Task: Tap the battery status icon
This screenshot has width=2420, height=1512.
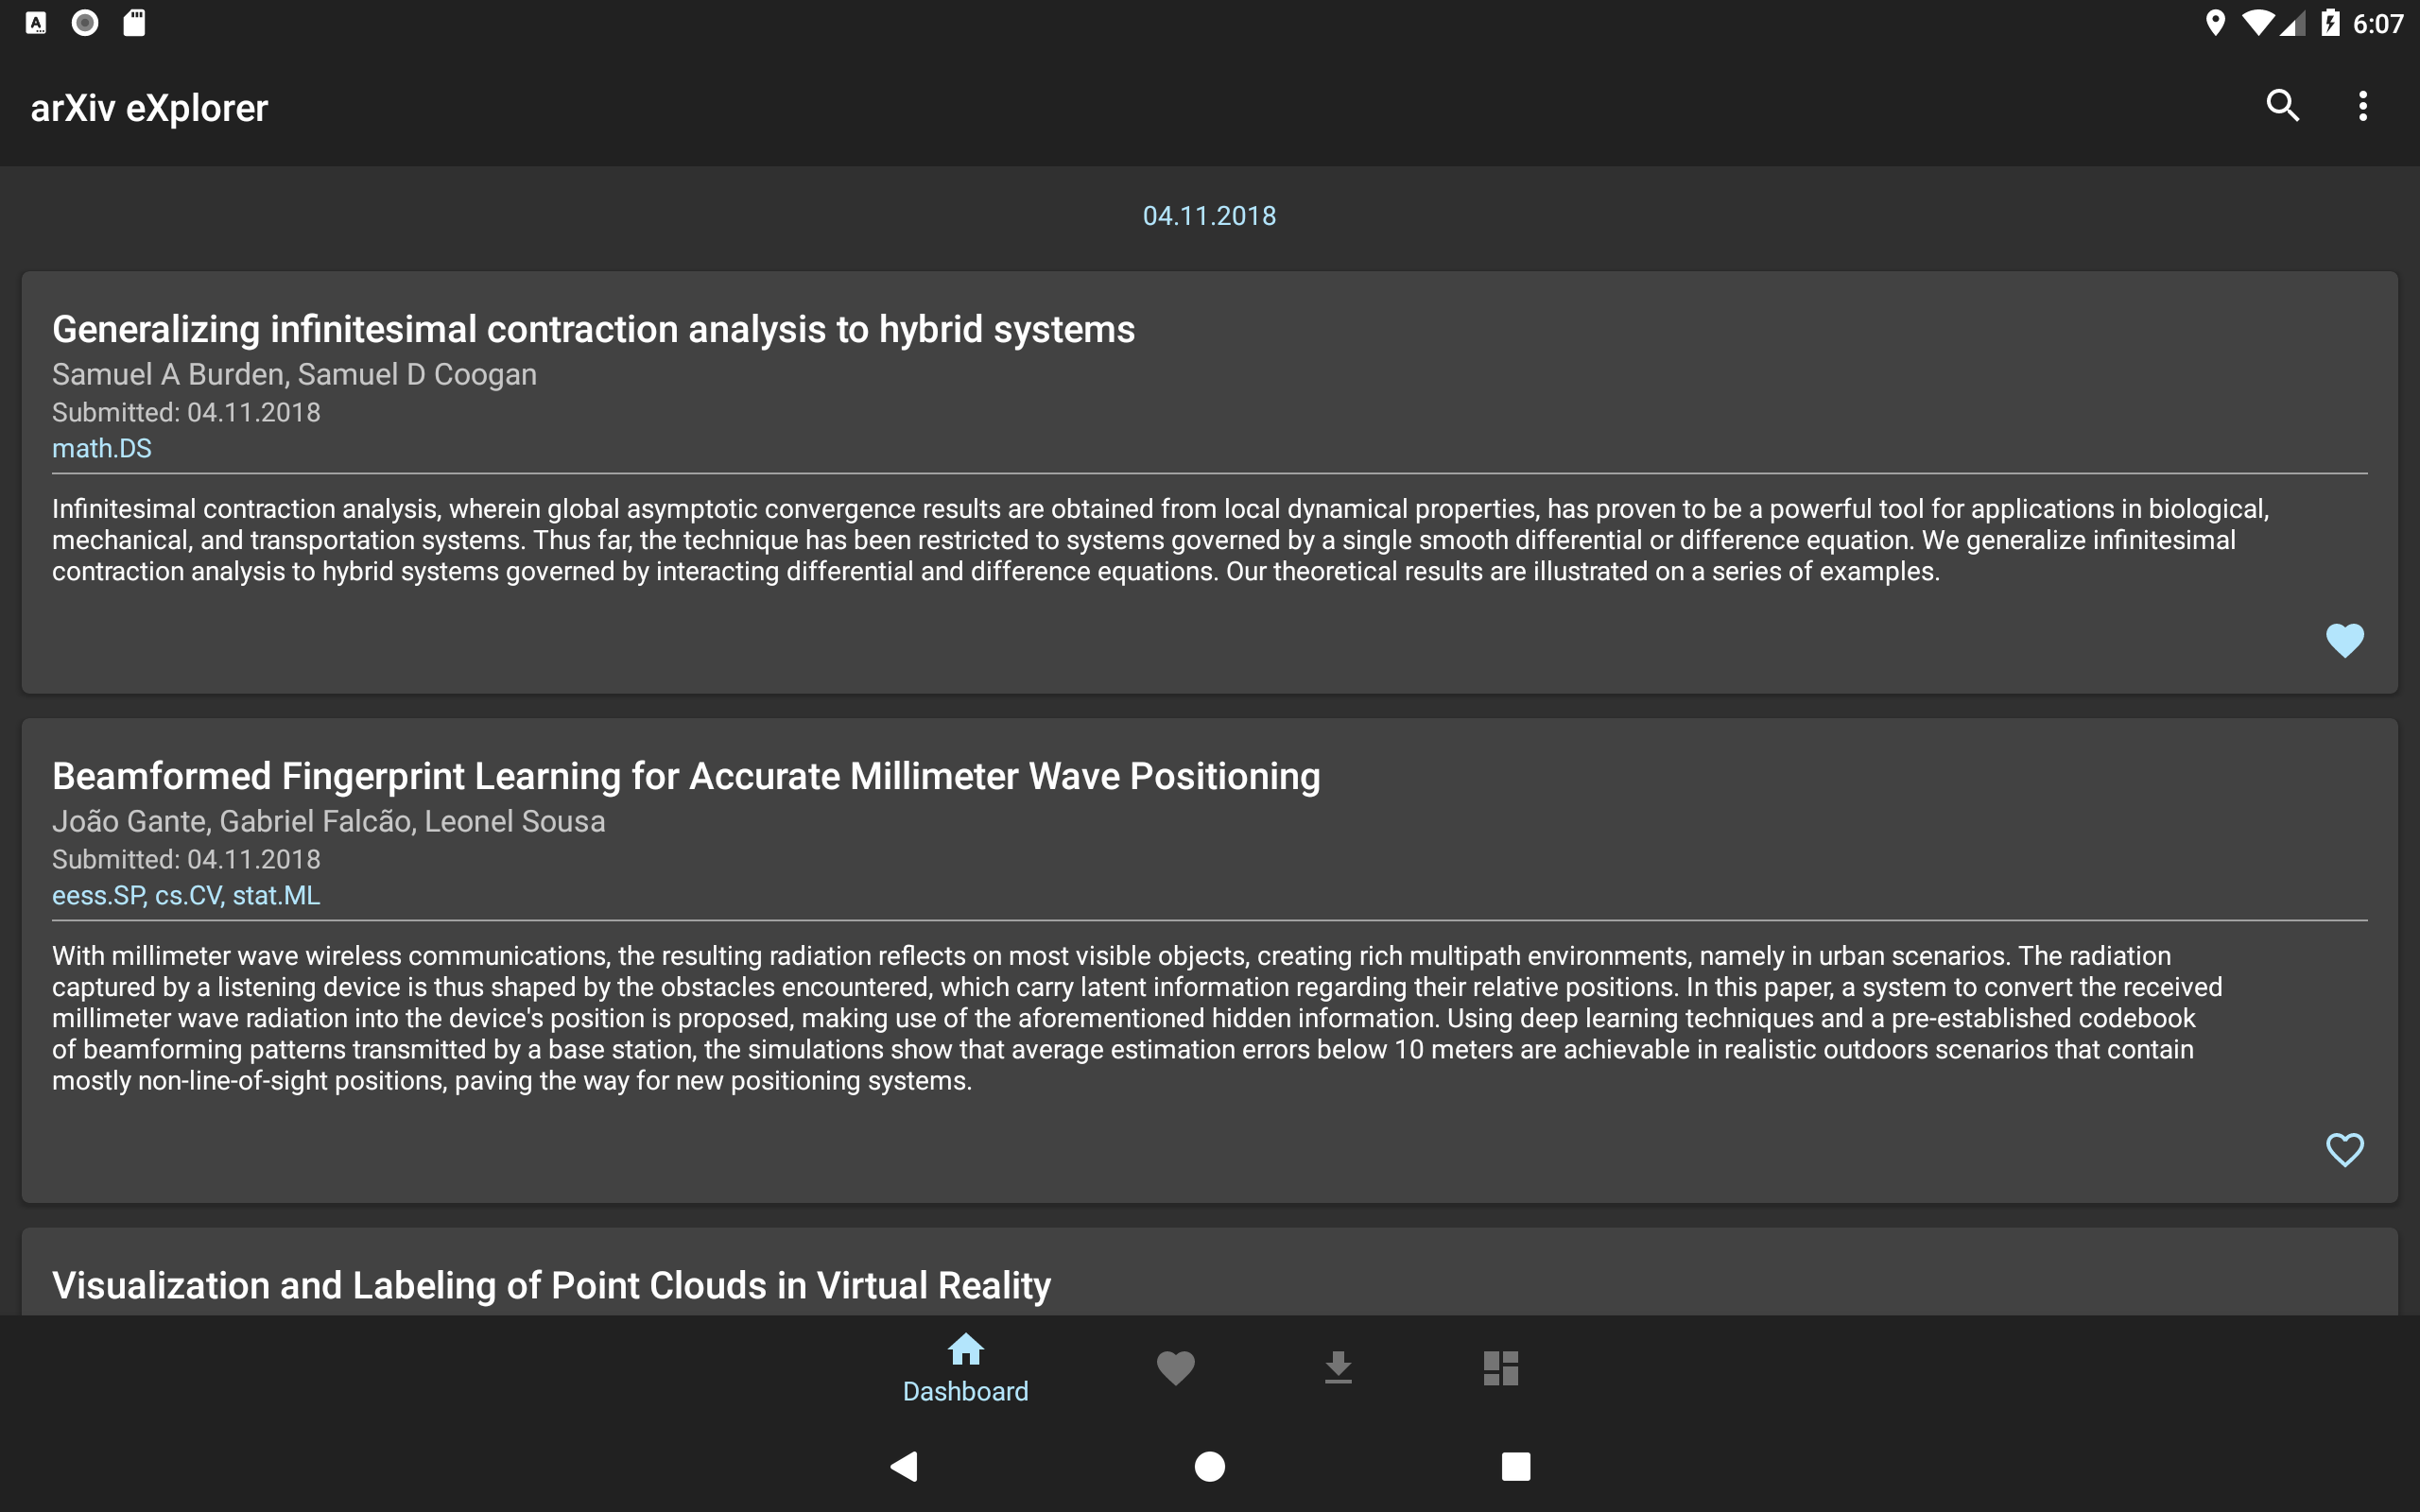Action: click(2330, 23)
